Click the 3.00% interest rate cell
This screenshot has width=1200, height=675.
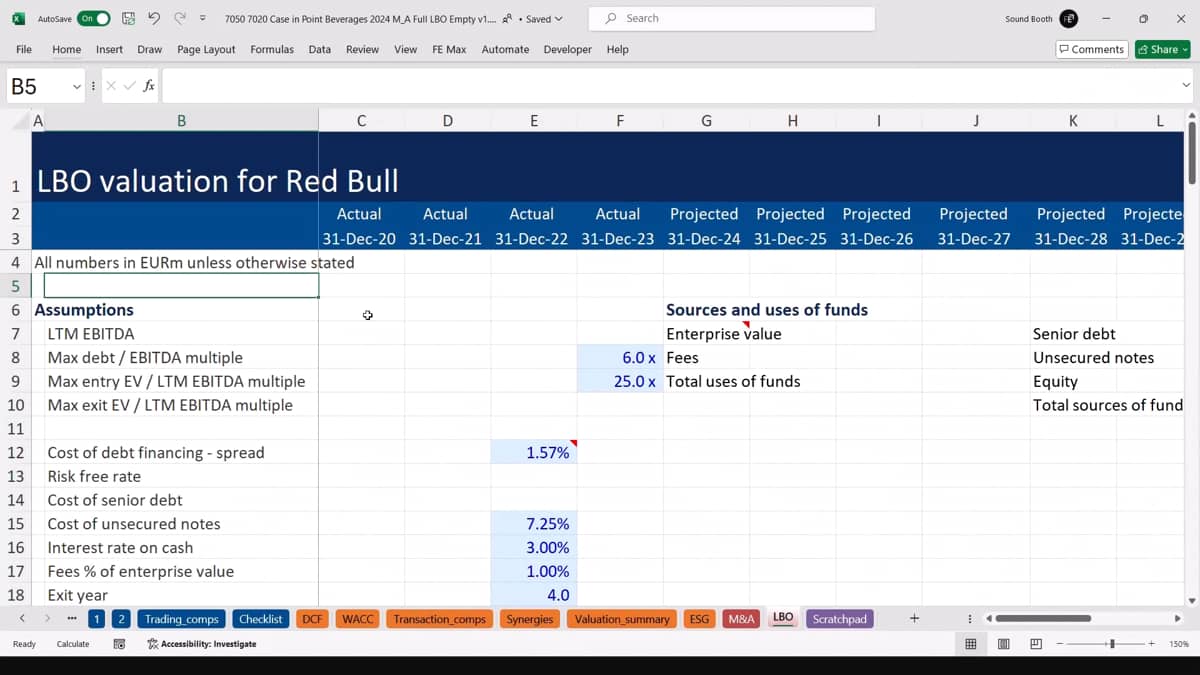534,547
